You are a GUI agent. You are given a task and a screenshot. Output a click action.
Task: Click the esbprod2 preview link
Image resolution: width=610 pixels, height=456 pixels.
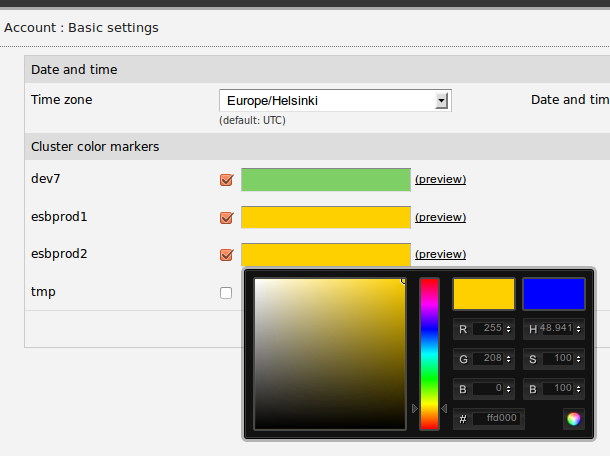pos(440,254)
